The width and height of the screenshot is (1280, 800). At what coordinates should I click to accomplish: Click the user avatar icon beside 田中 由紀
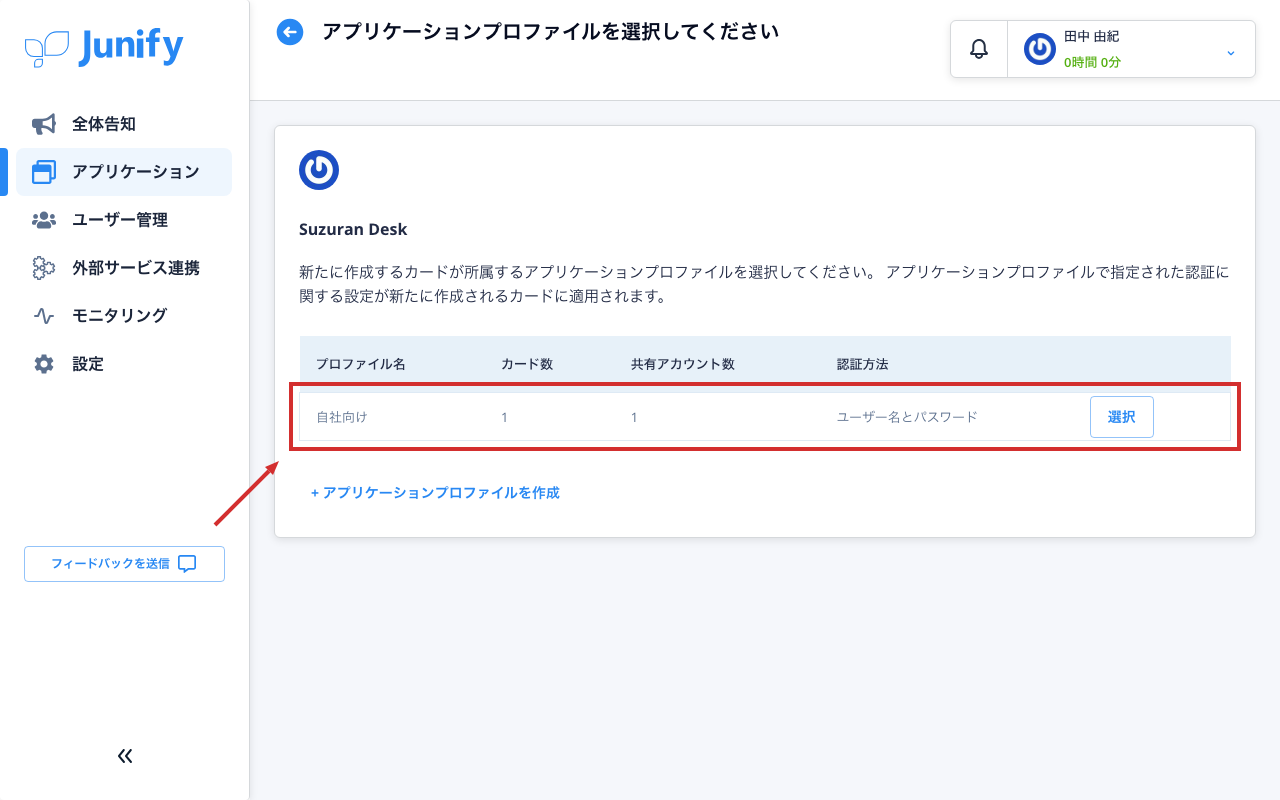point(1040,49)
